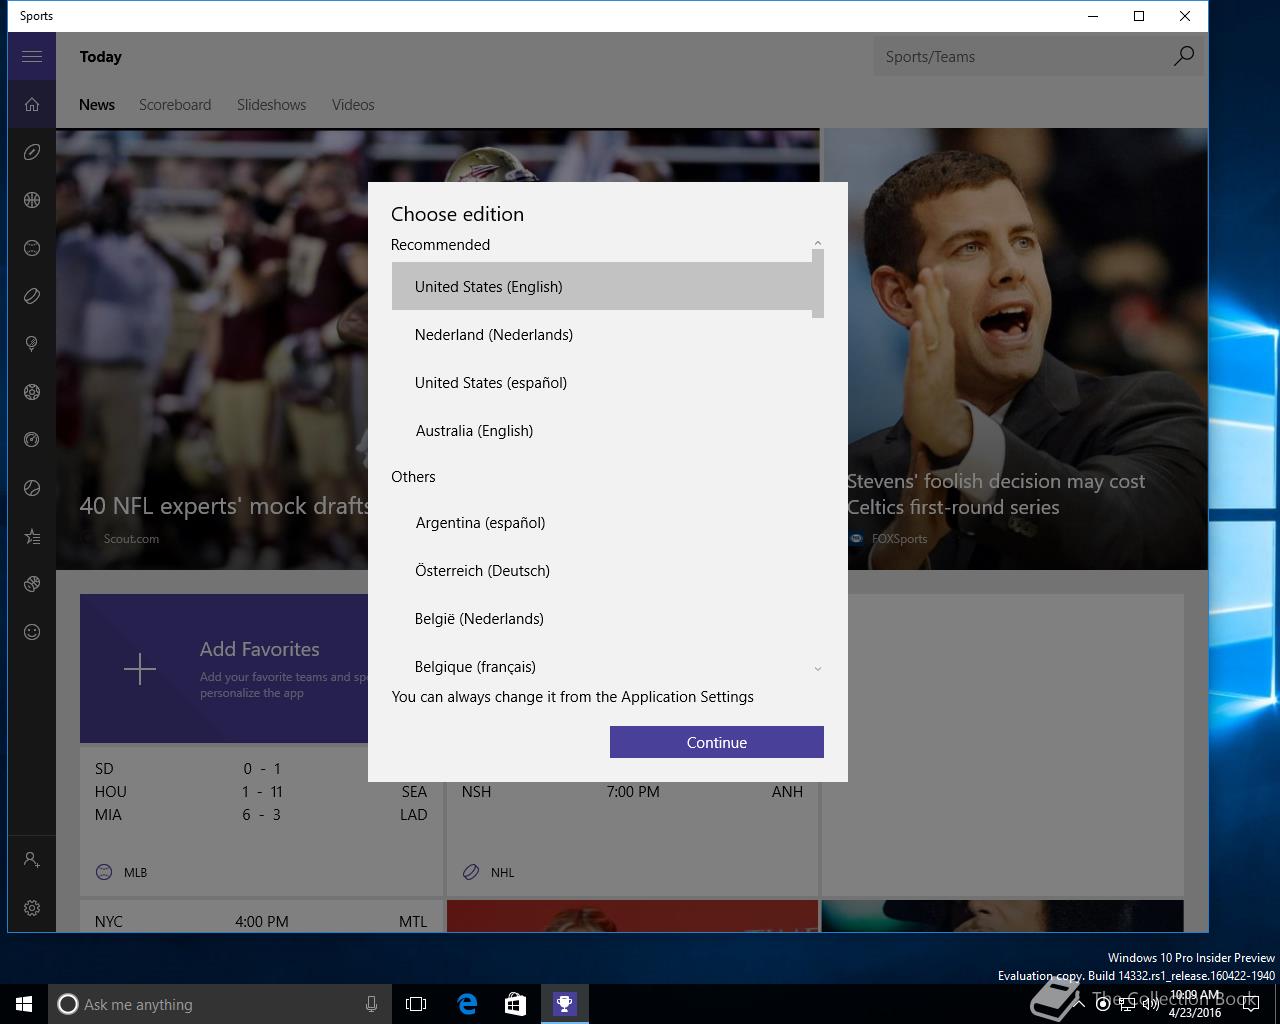Open the hockey puck sidebar section
This screenshot has width=1280, height=1024.
(32, 296)
